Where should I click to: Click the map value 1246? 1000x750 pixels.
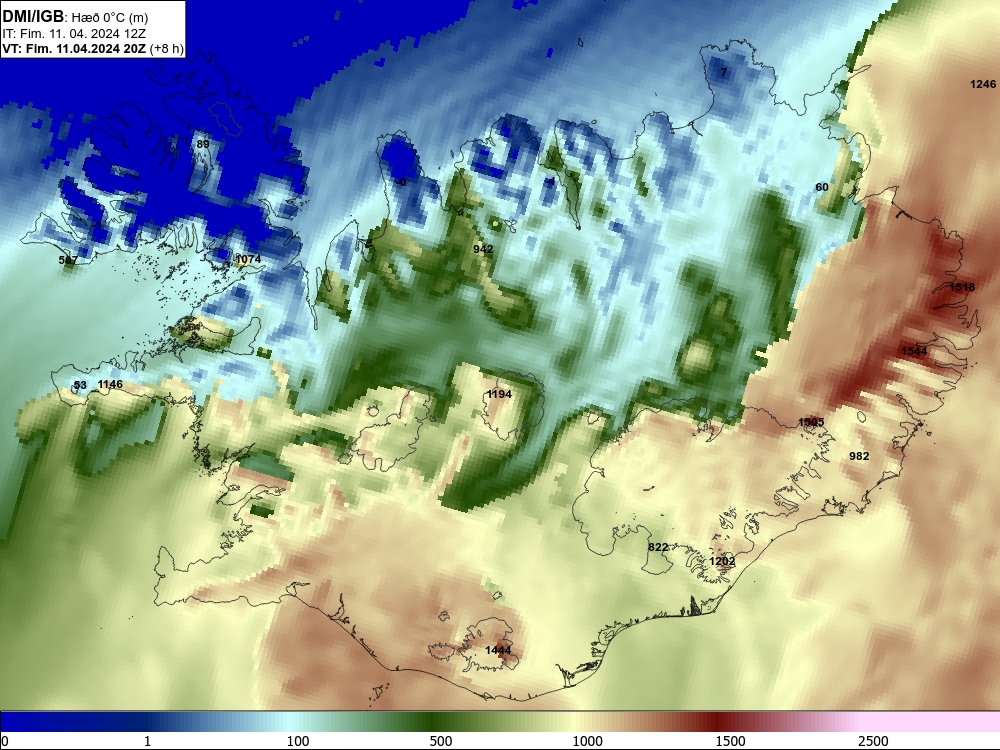click(x=983, y=84)
